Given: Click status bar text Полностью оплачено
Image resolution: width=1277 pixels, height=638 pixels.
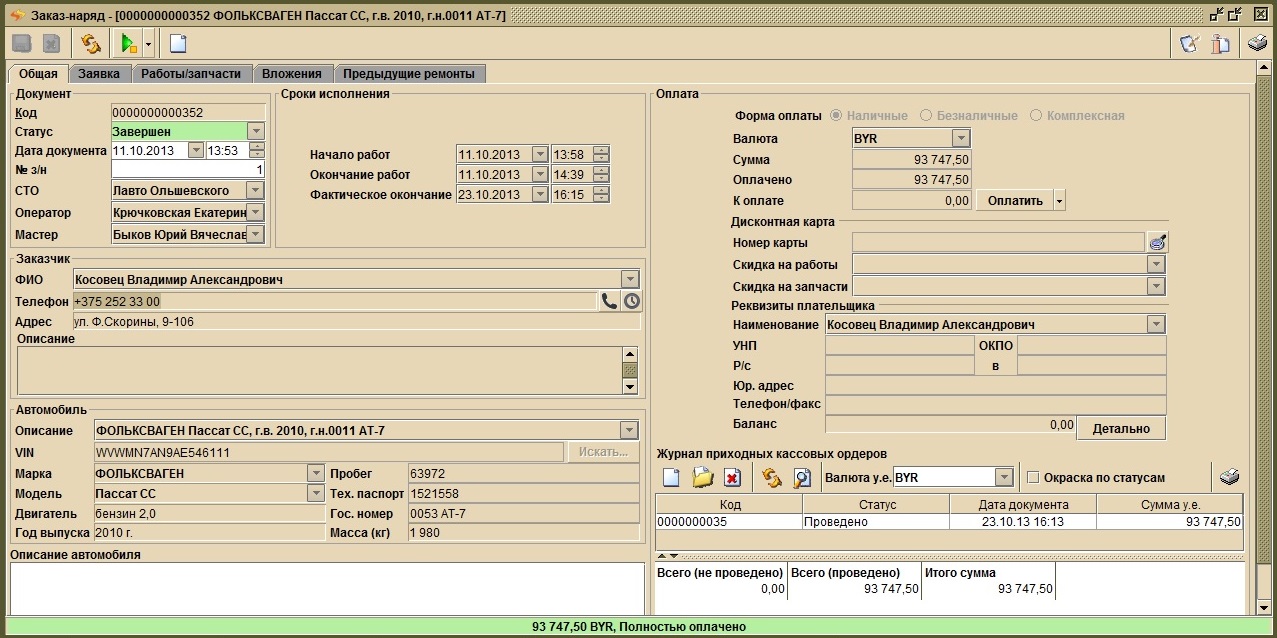Looking at the screenshot, I should point(683,627).
